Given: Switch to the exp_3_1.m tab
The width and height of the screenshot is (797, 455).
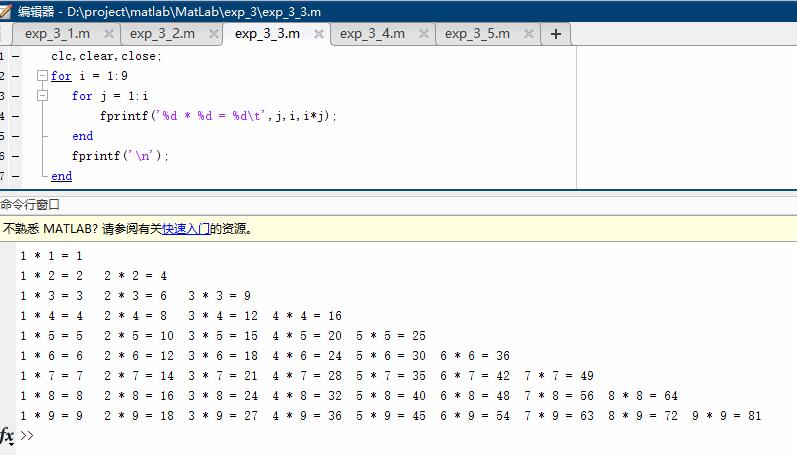Looking at the screenshot, I should 57,34.
